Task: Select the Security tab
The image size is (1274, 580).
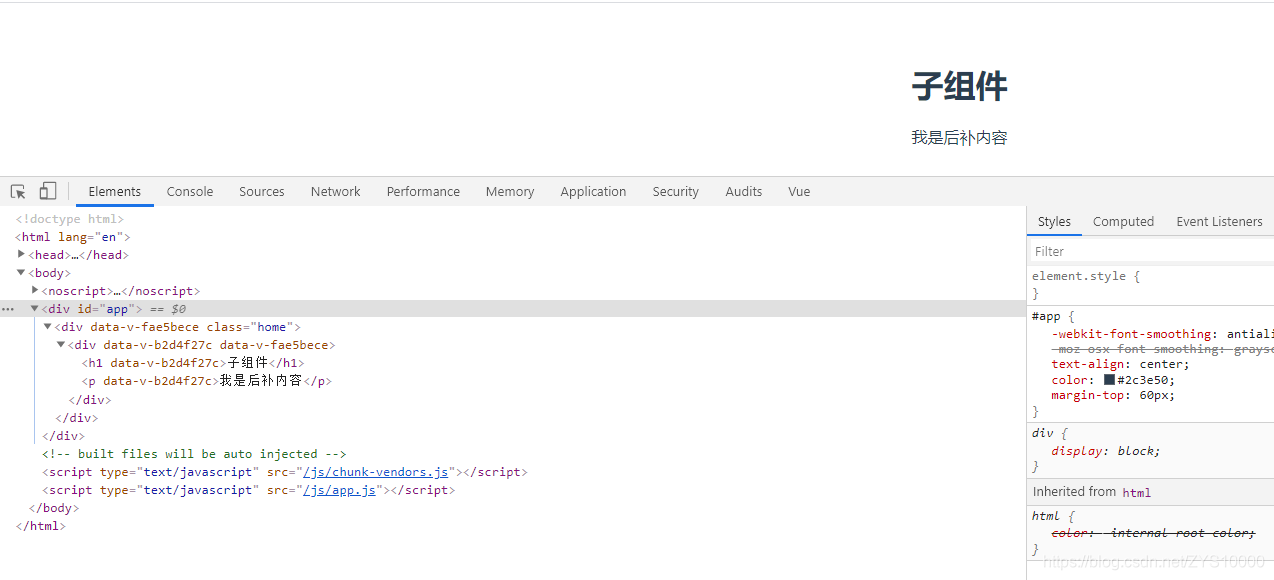Action: click(676, 191)
